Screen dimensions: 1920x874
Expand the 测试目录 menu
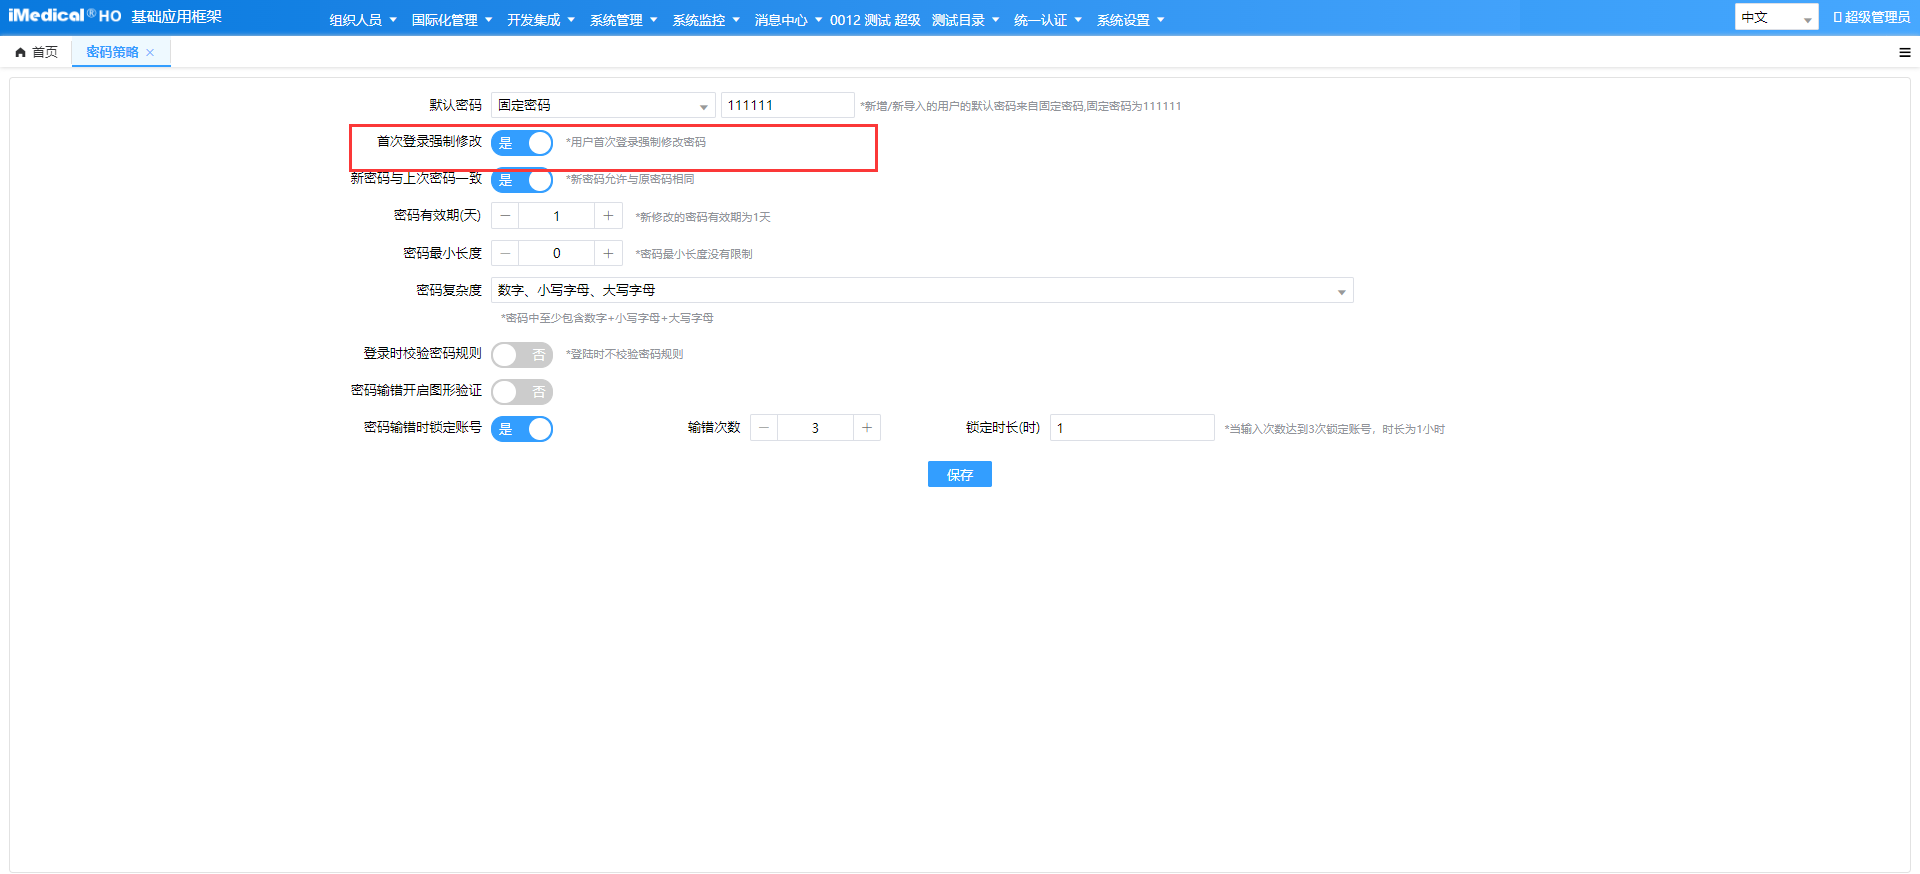(x=966, y=20)
